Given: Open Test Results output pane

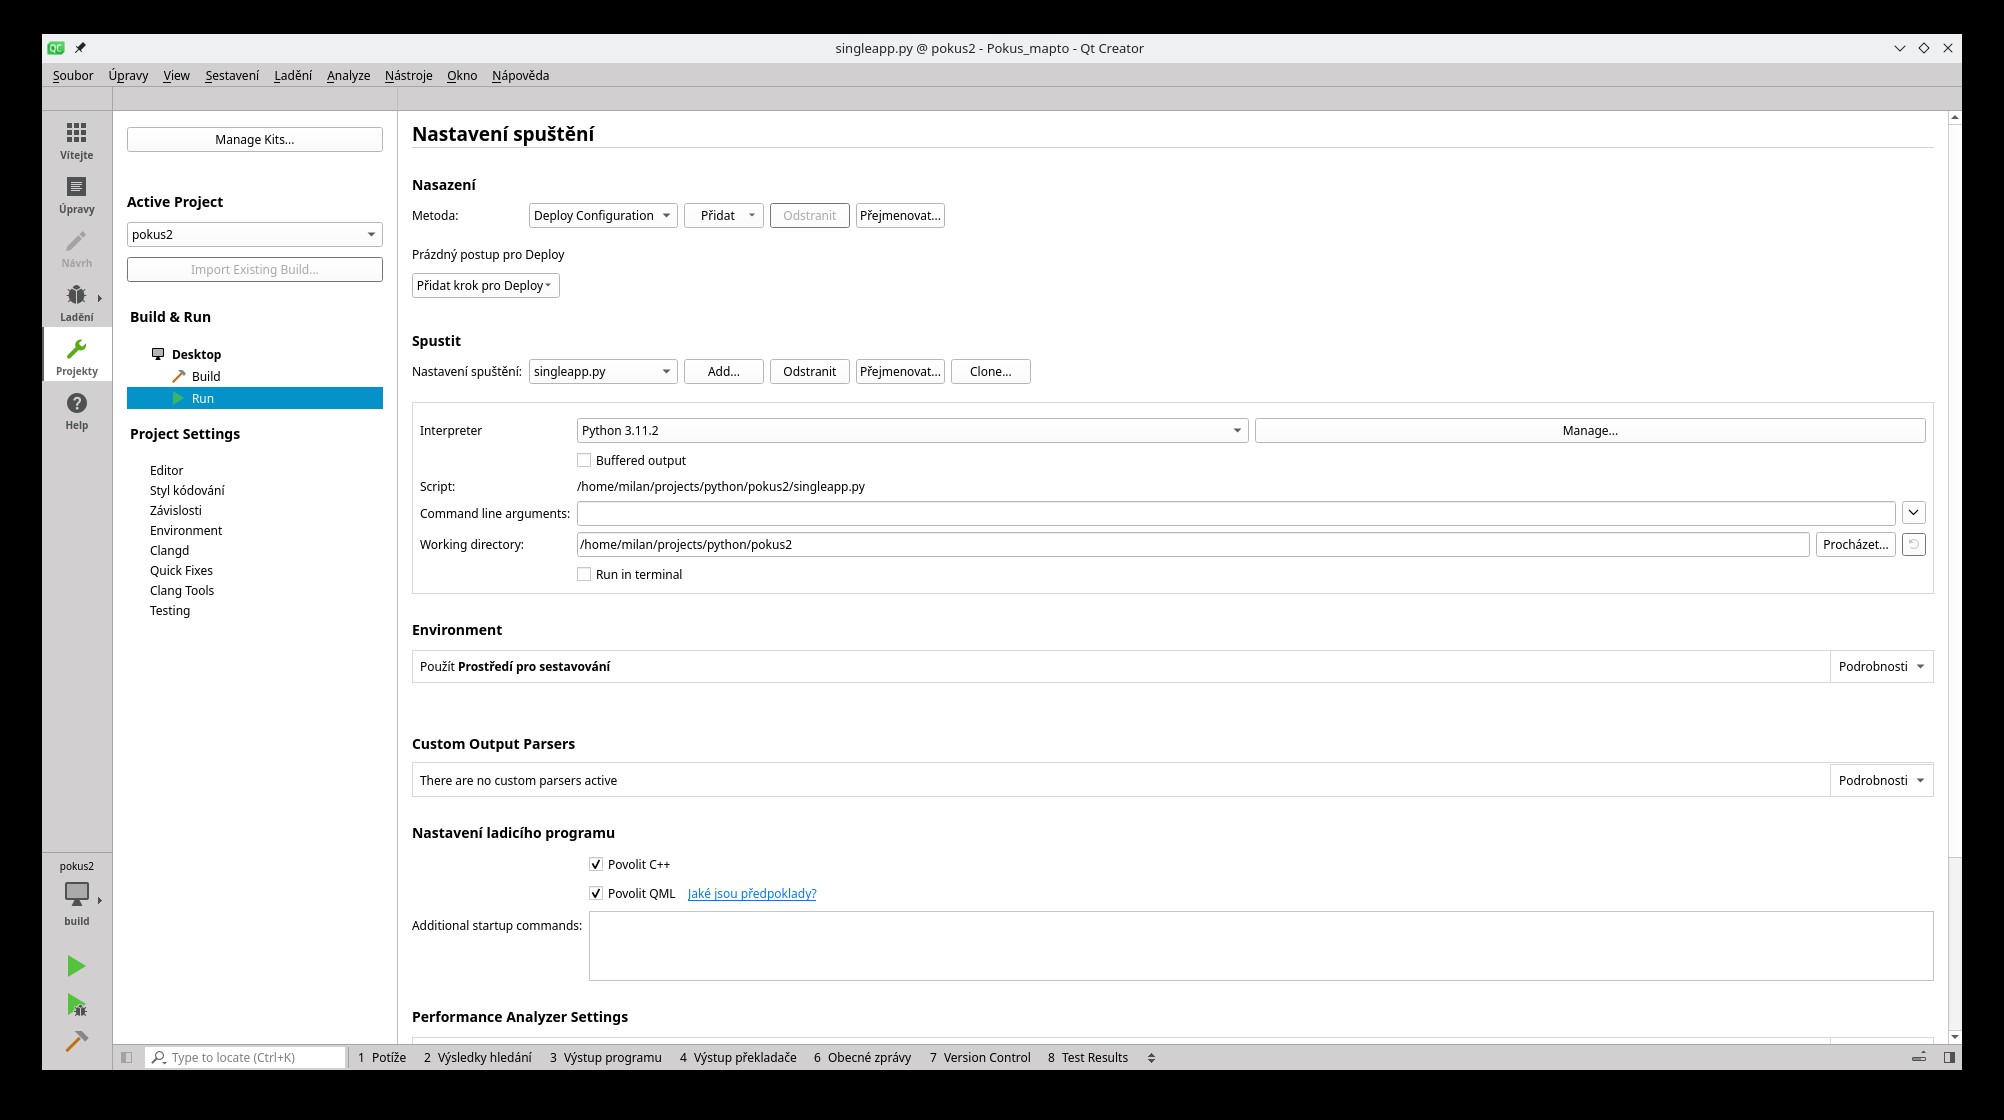Looking at the screenshot, I should click(1088, 1057).
